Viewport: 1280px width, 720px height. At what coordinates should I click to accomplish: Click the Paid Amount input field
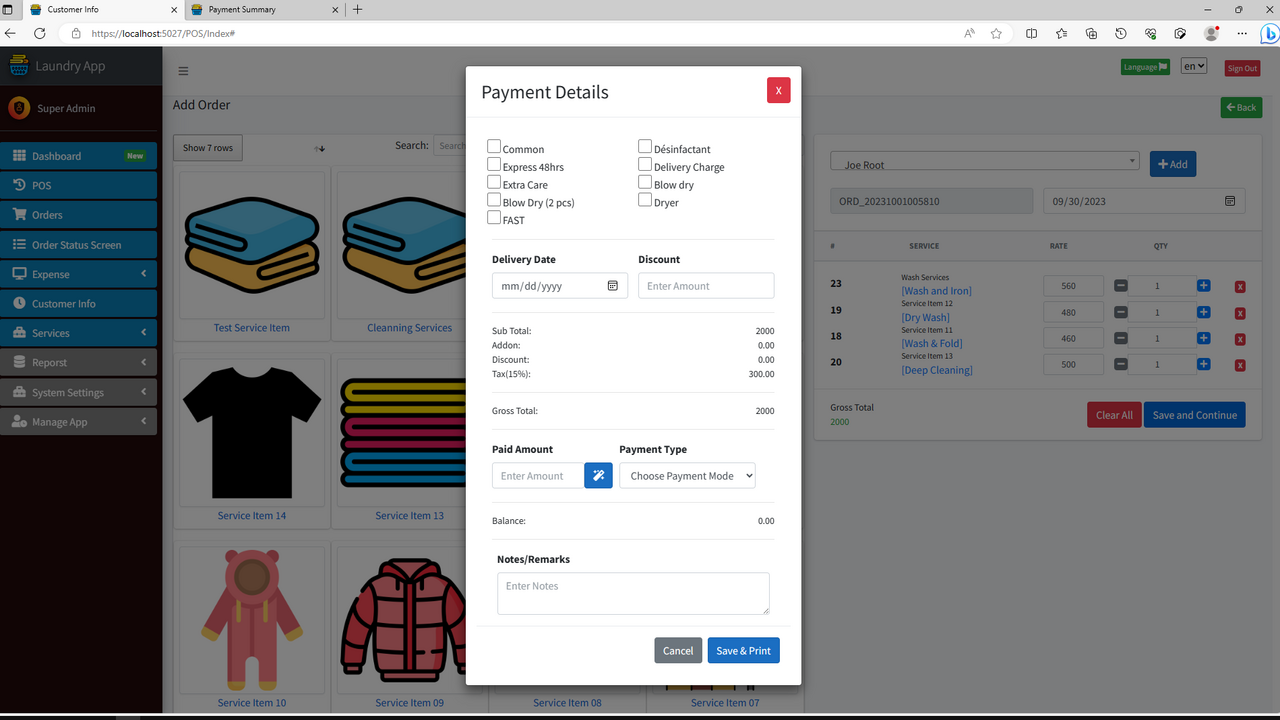point(537,475)
